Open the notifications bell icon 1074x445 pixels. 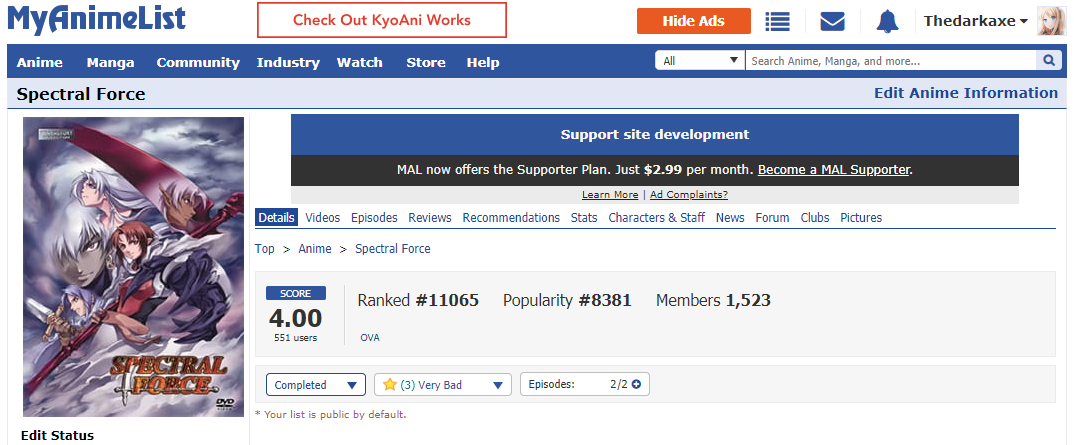(887, 21)
